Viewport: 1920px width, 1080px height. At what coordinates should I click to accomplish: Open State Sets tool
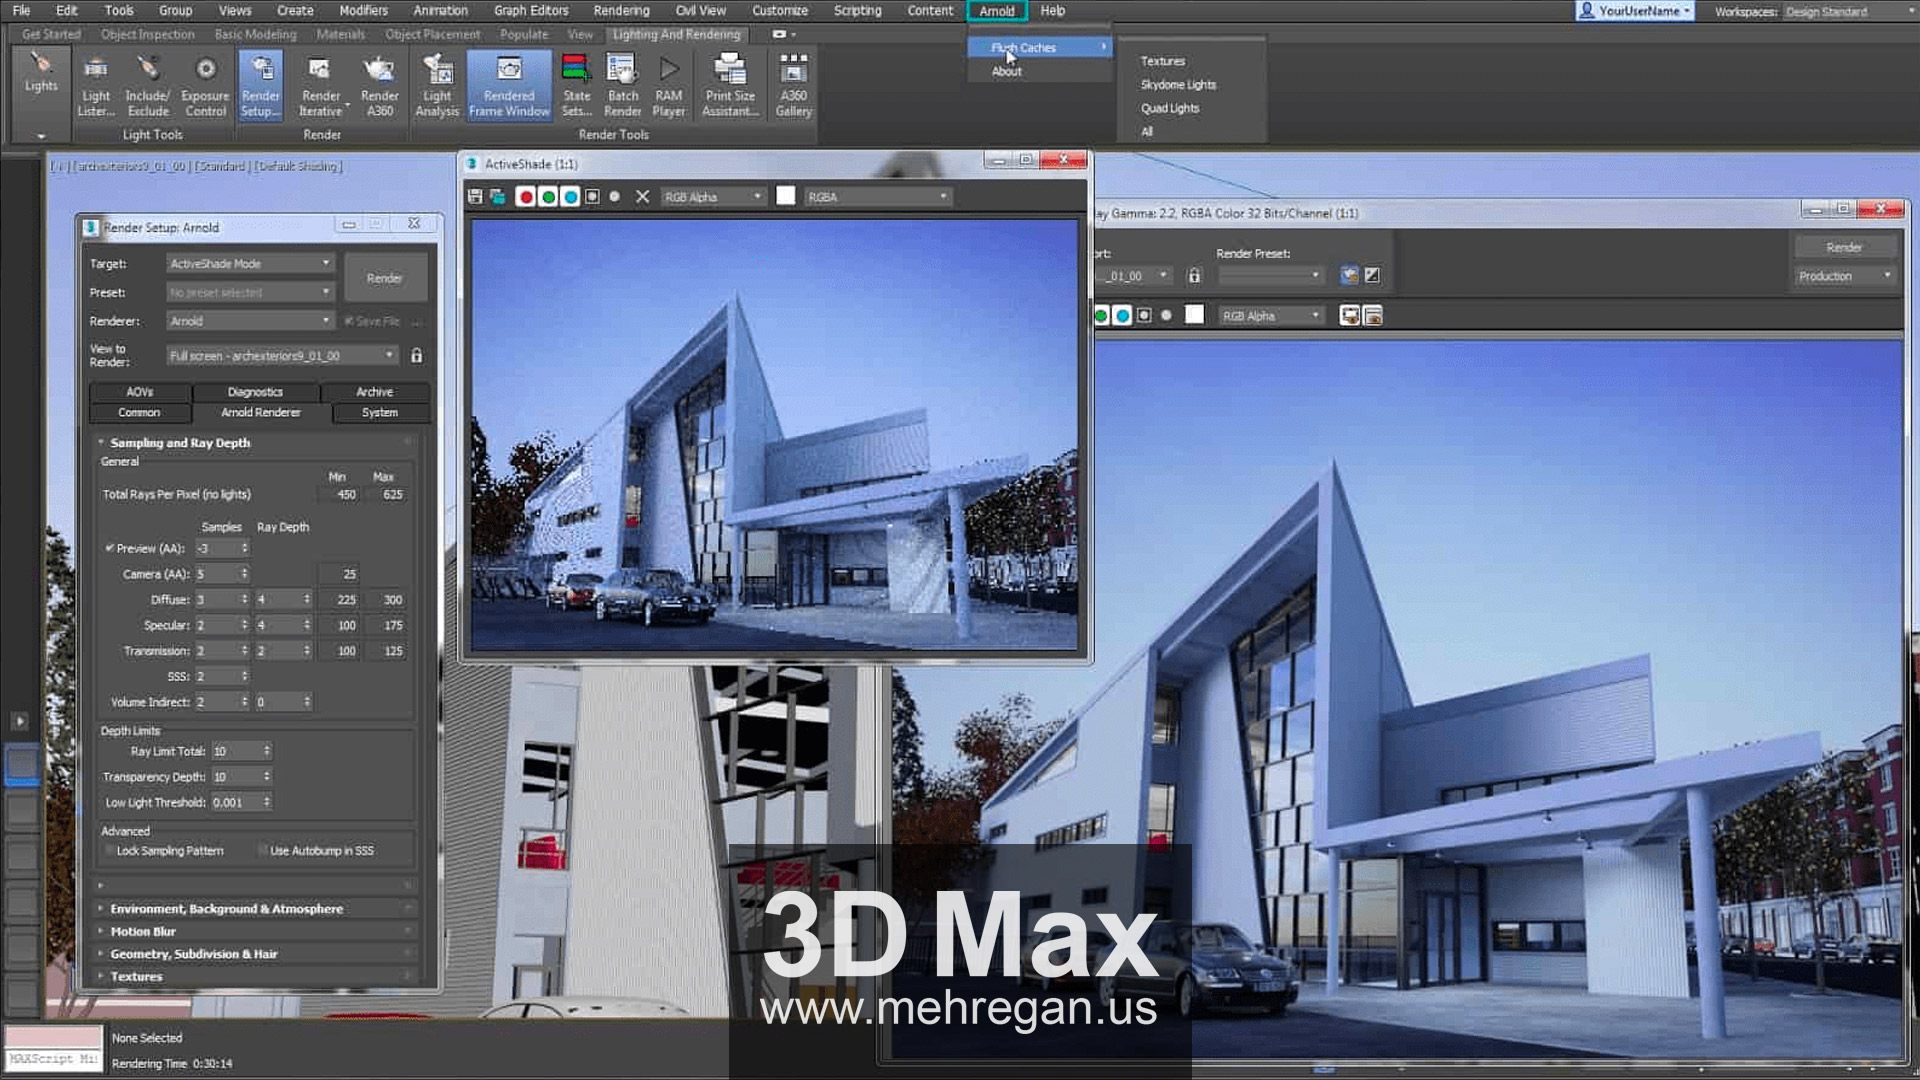[x=576, y=86]
